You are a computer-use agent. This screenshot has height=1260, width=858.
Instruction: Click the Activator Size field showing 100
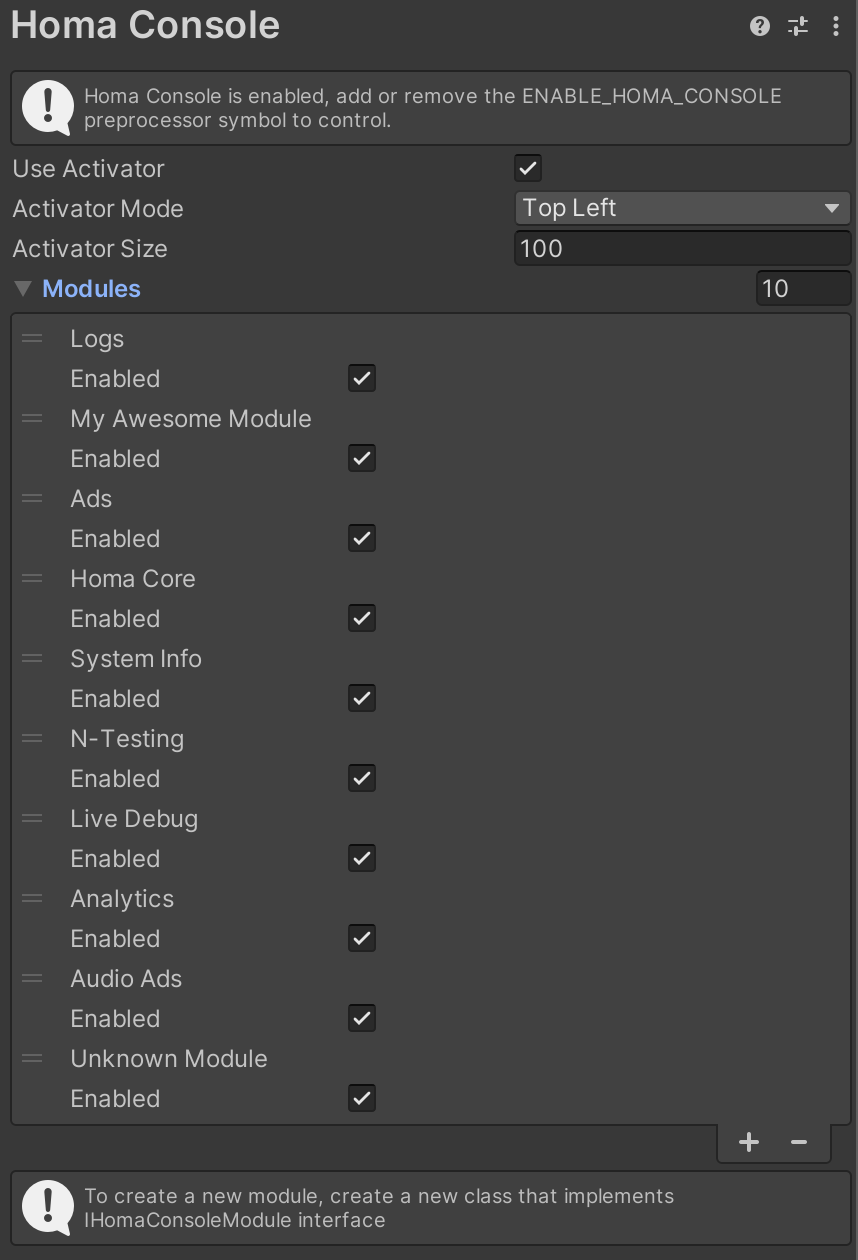682,248
